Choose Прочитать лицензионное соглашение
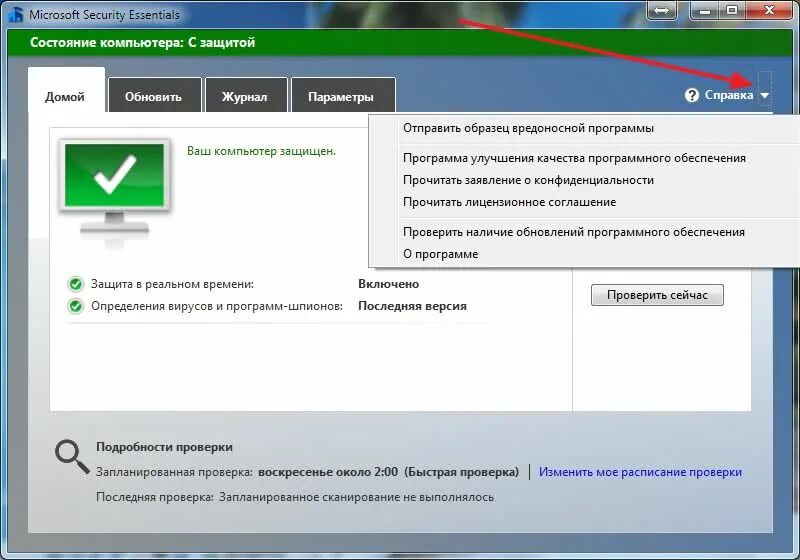 584,202
